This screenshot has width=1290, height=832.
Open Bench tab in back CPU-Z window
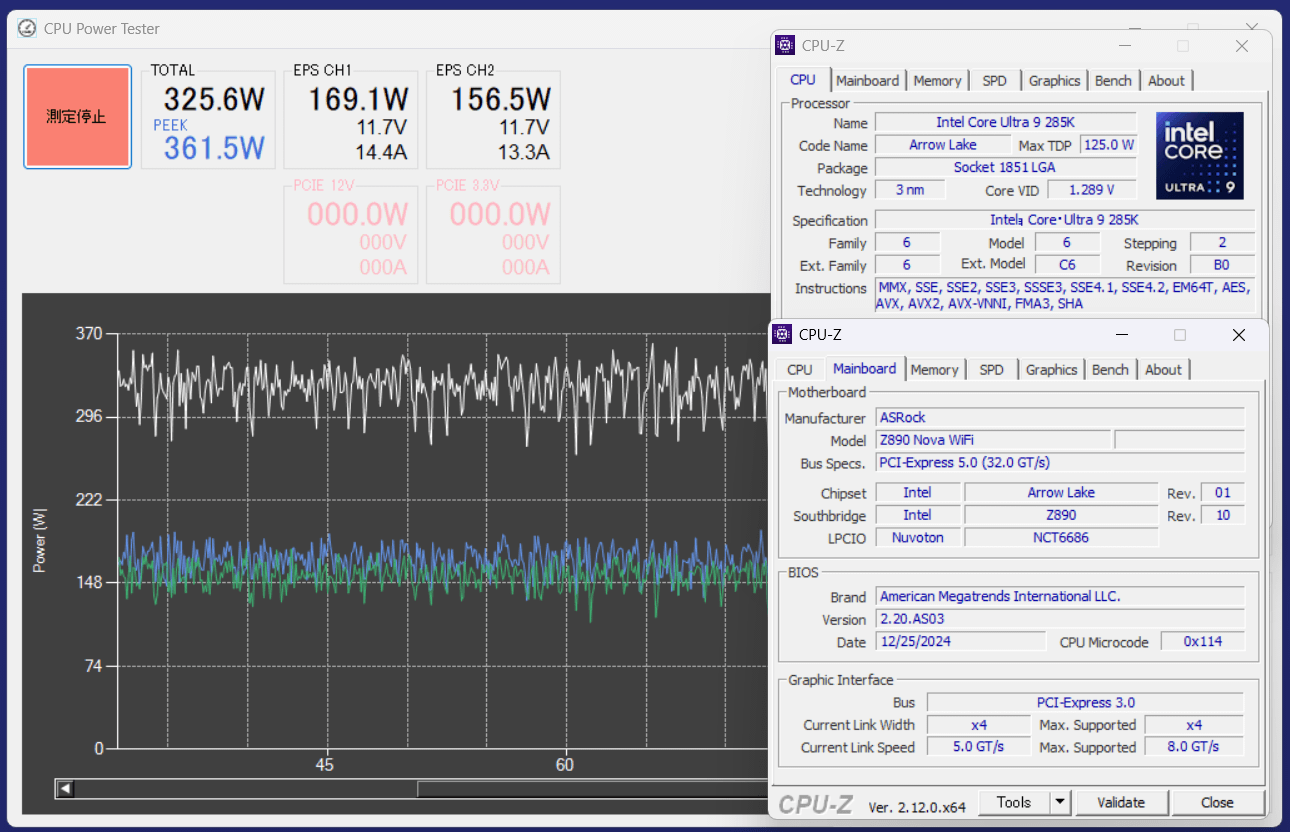coord(1113,81)
